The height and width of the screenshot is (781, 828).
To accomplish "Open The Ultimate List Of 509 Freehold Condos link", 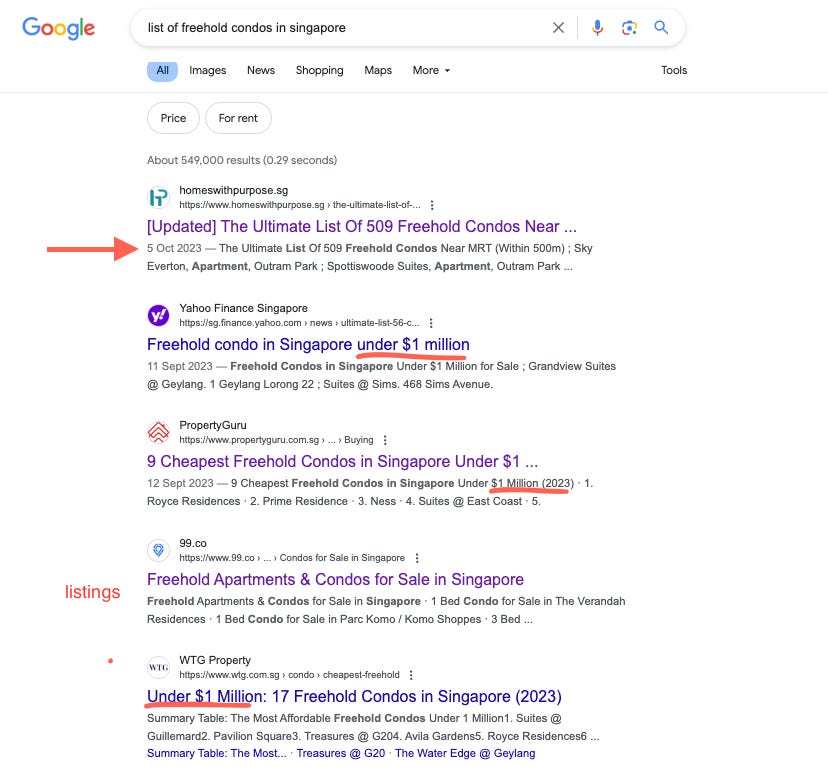I will pos(362,227).
